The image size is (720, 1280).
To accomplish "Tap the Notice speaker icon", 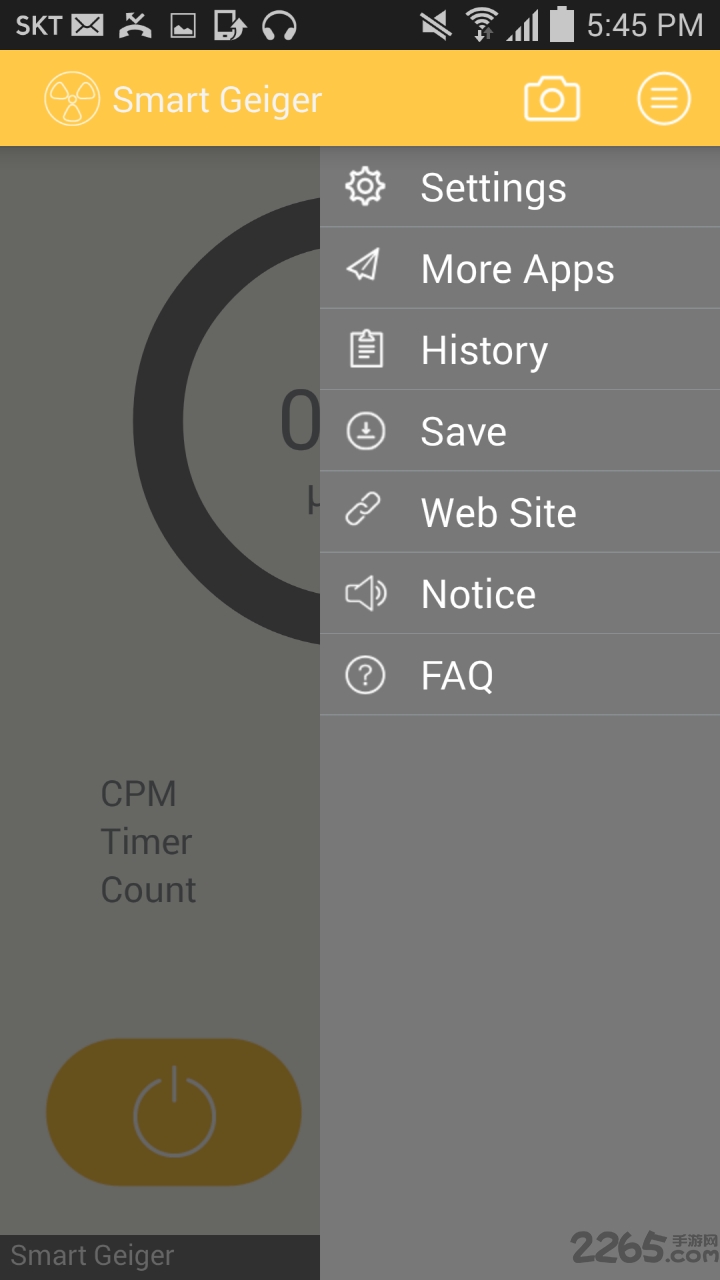I will (x=365, y=593).
